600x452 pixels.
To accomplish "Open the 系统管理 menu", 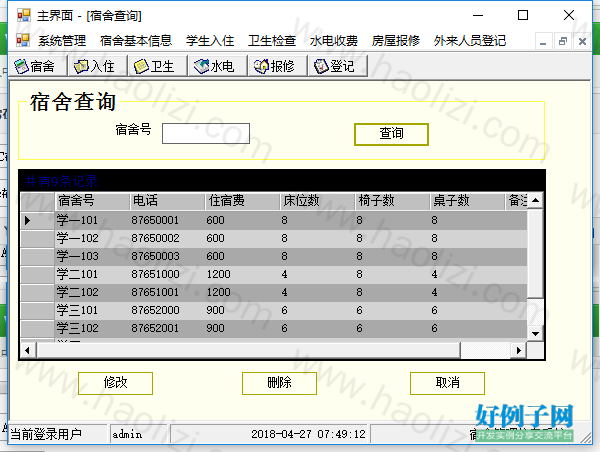I will click(62, 41).
